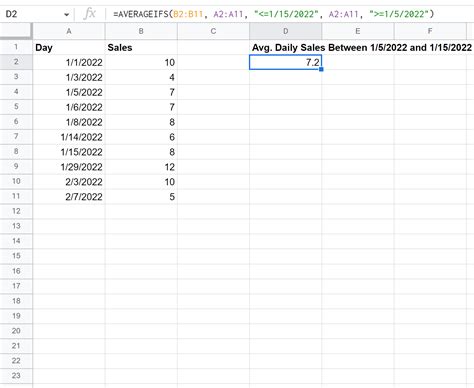Click the fx function icon
This screenshot has height=388, width=474.
89,14
